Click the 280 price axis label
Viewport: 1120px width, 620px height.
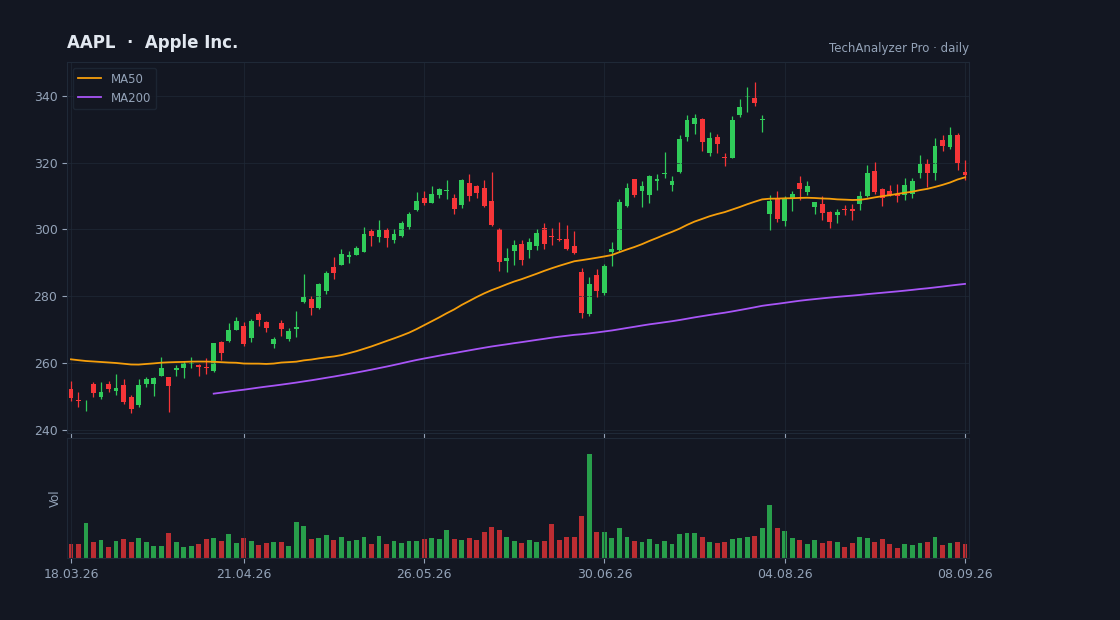tap(46, 296)
